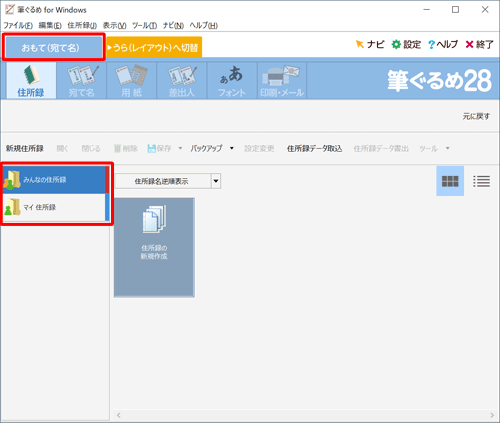Open the ツール(T) menu in menu bar

click(x=144, y=25)
